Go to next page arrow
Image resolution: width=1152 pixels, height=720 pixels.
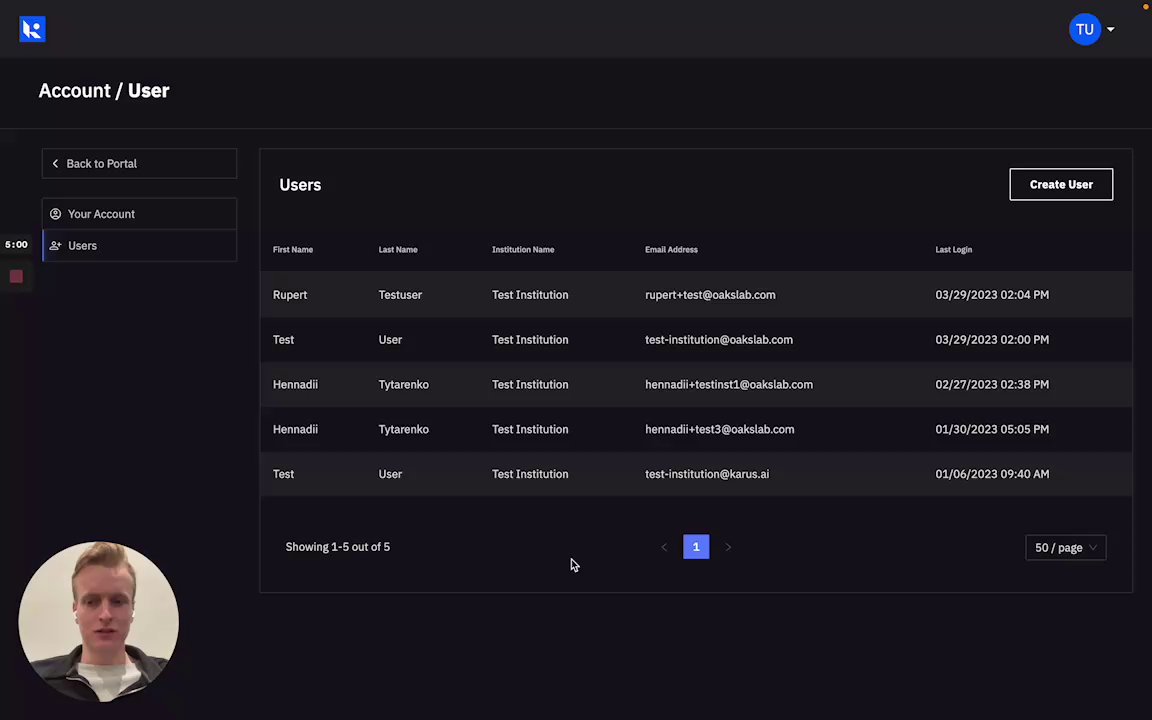click(728, 547)
